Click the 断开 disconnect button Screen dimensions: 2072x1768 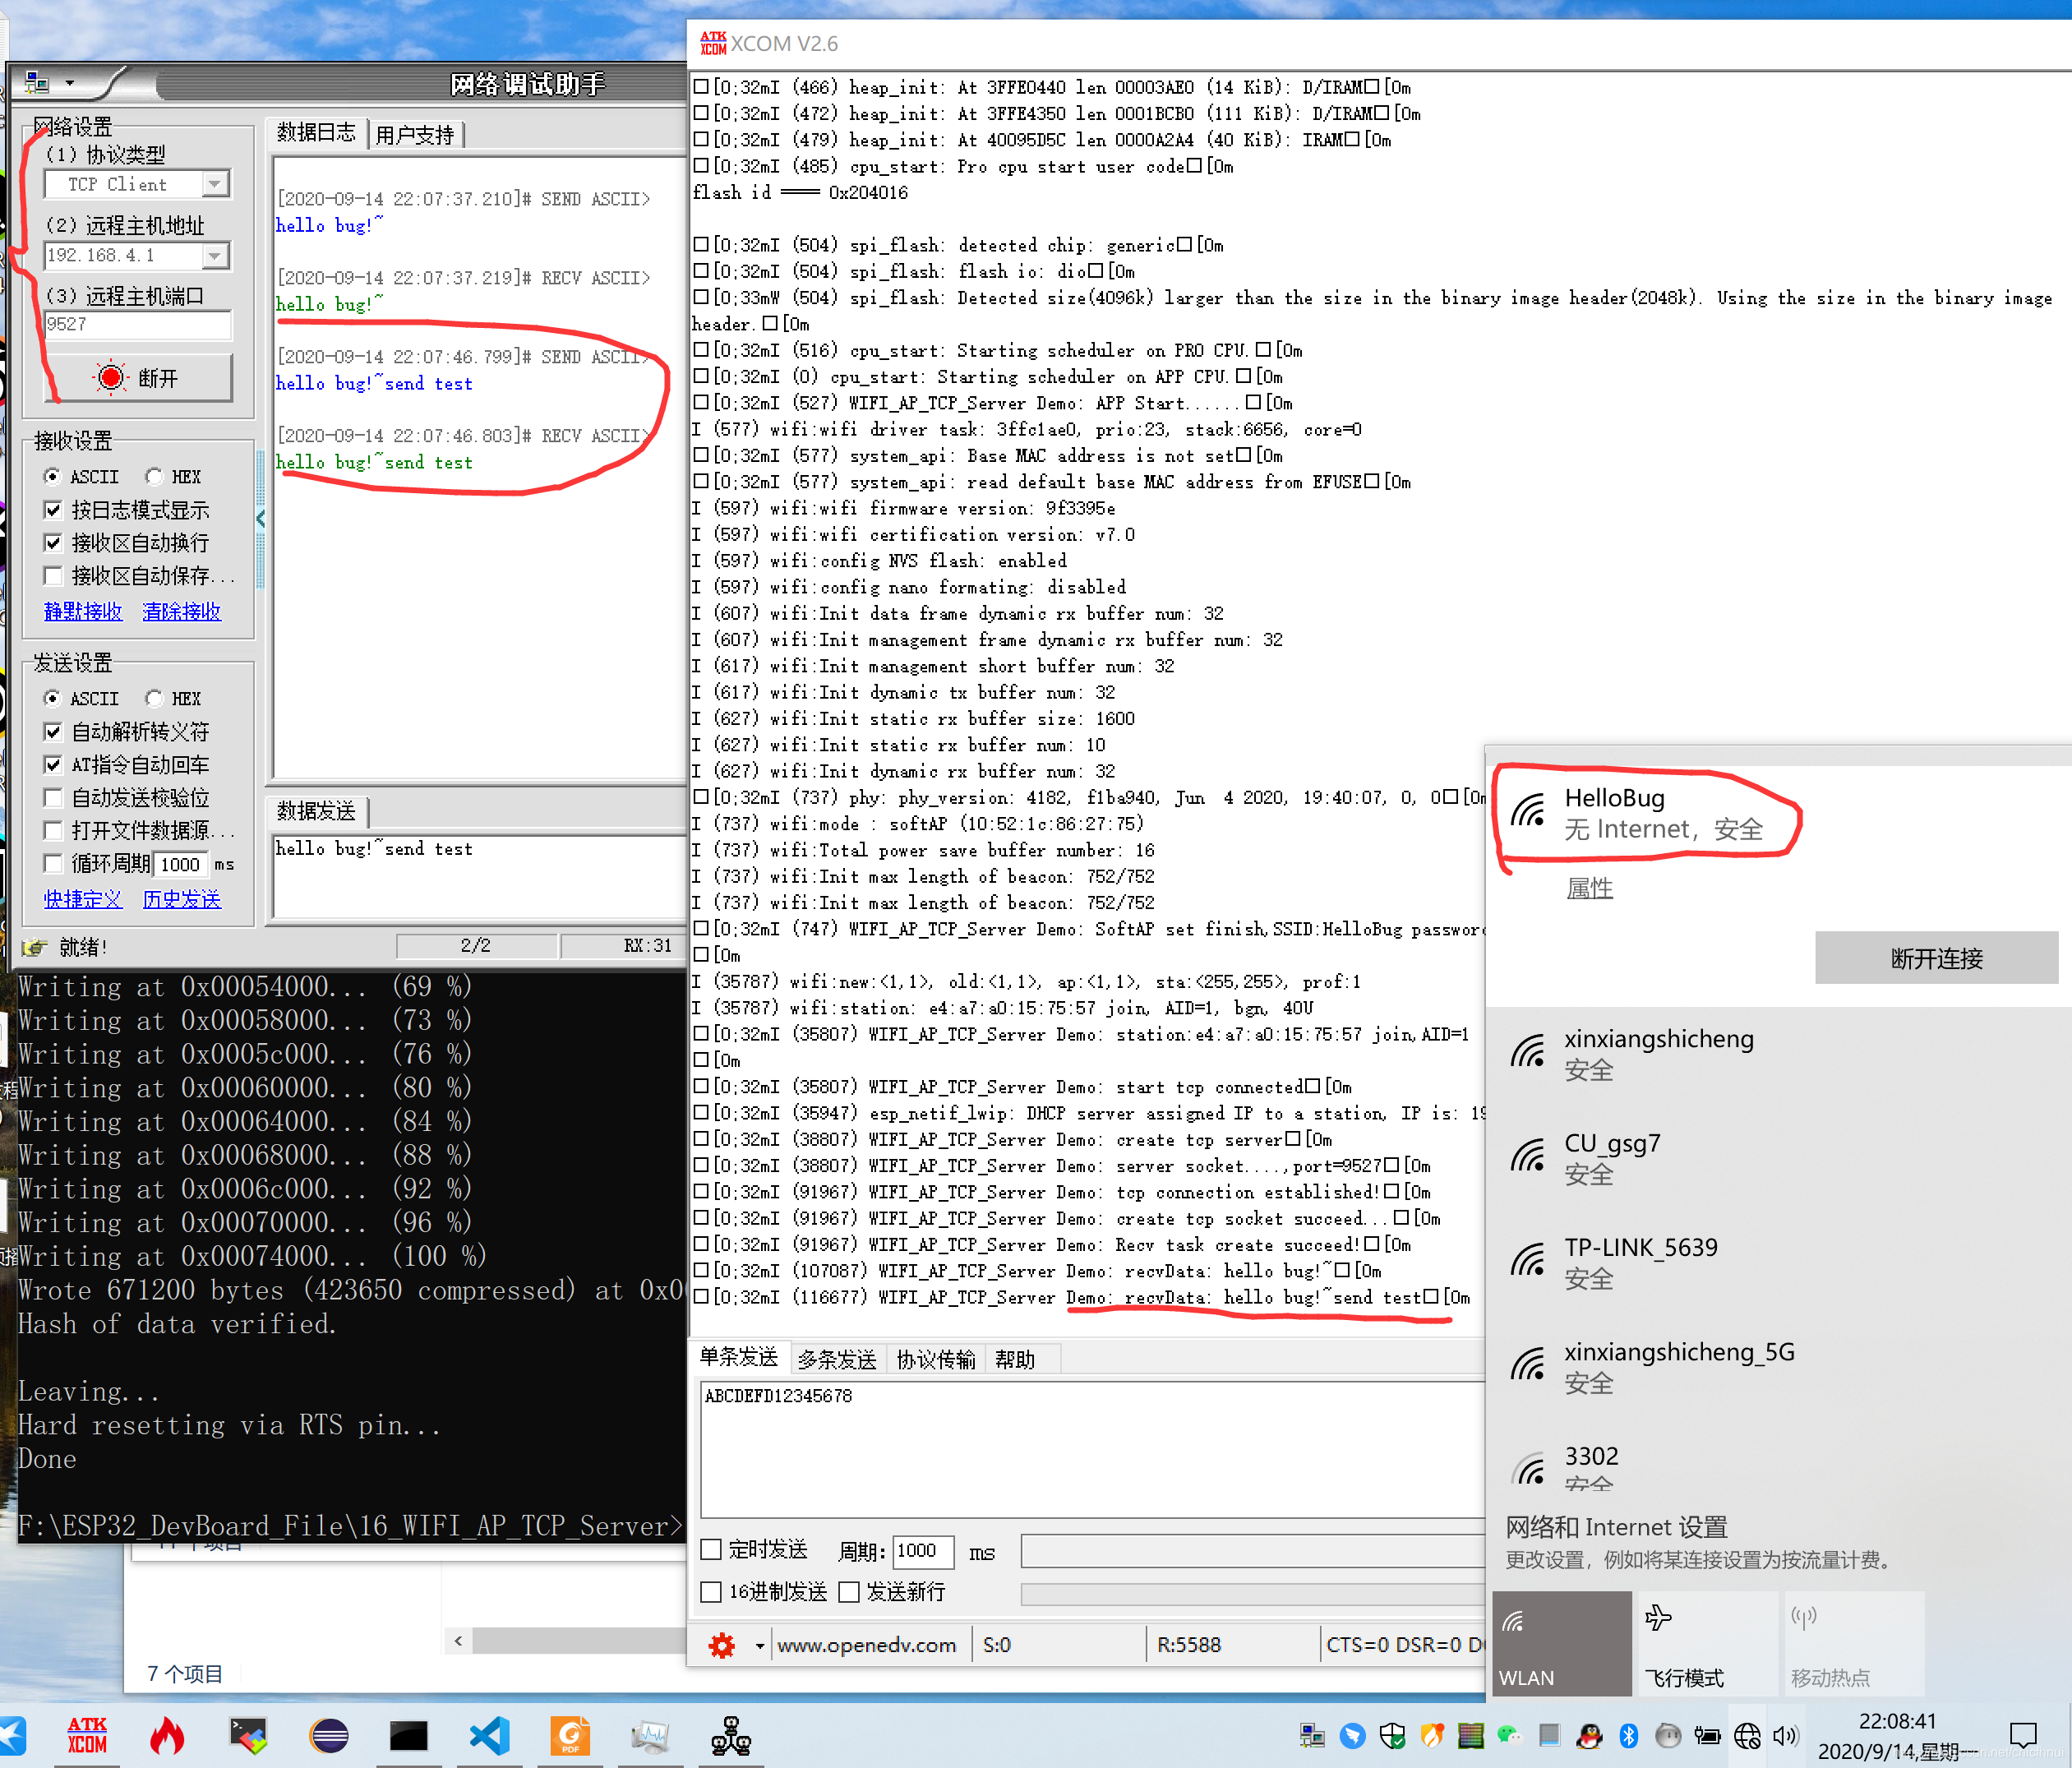139,377
